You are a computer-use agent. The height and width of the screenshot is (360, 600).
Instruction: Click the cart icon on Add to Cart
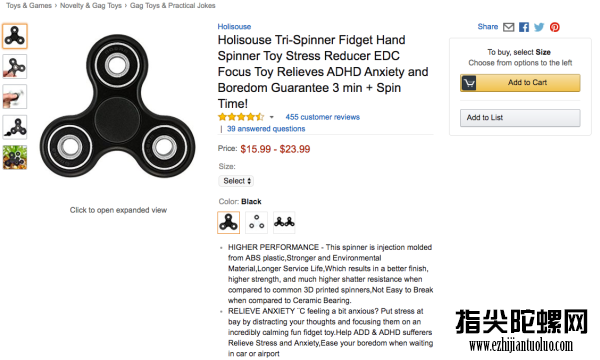[469, 83]
